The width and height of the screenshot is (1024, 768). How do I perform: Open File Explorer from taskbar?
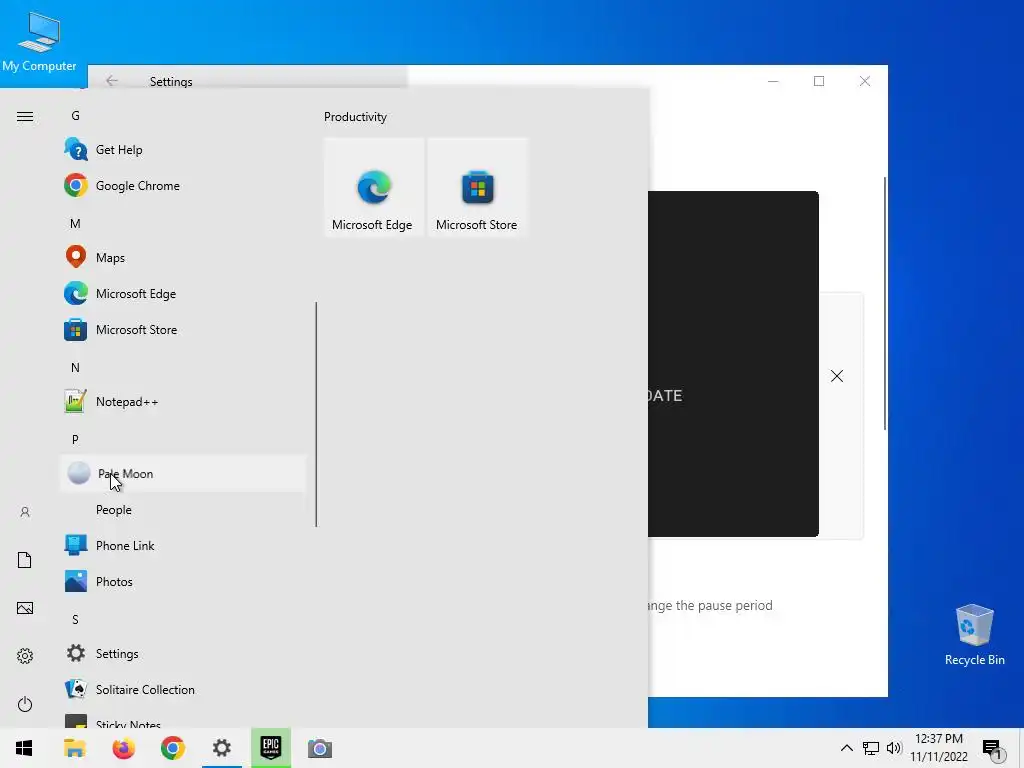click(74, 748)
